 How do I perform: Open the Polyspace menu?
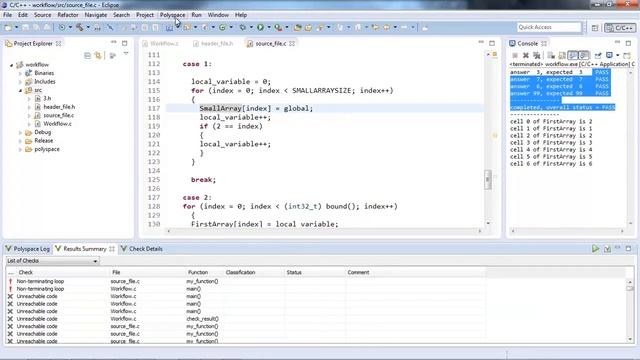[x=172, y=15]
